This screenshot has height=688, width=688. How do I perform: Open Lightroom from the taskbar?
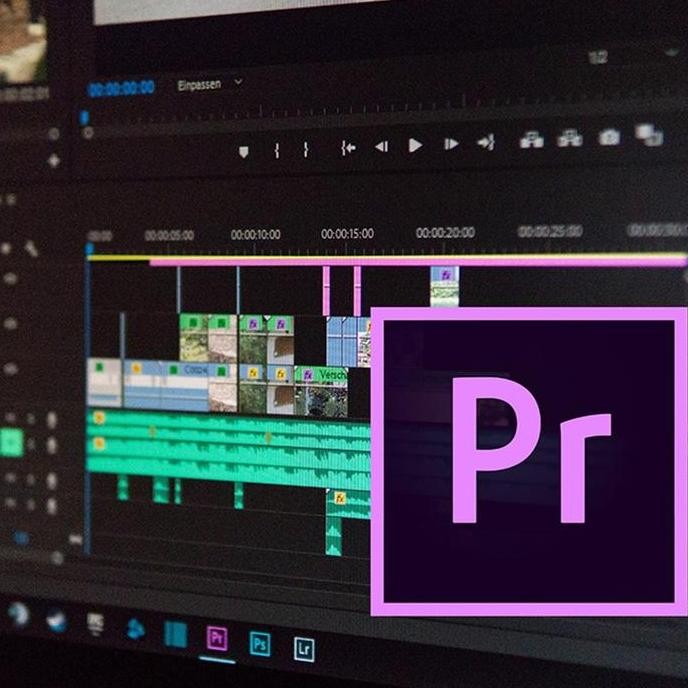pyautogui.click(x=304, y=649)
